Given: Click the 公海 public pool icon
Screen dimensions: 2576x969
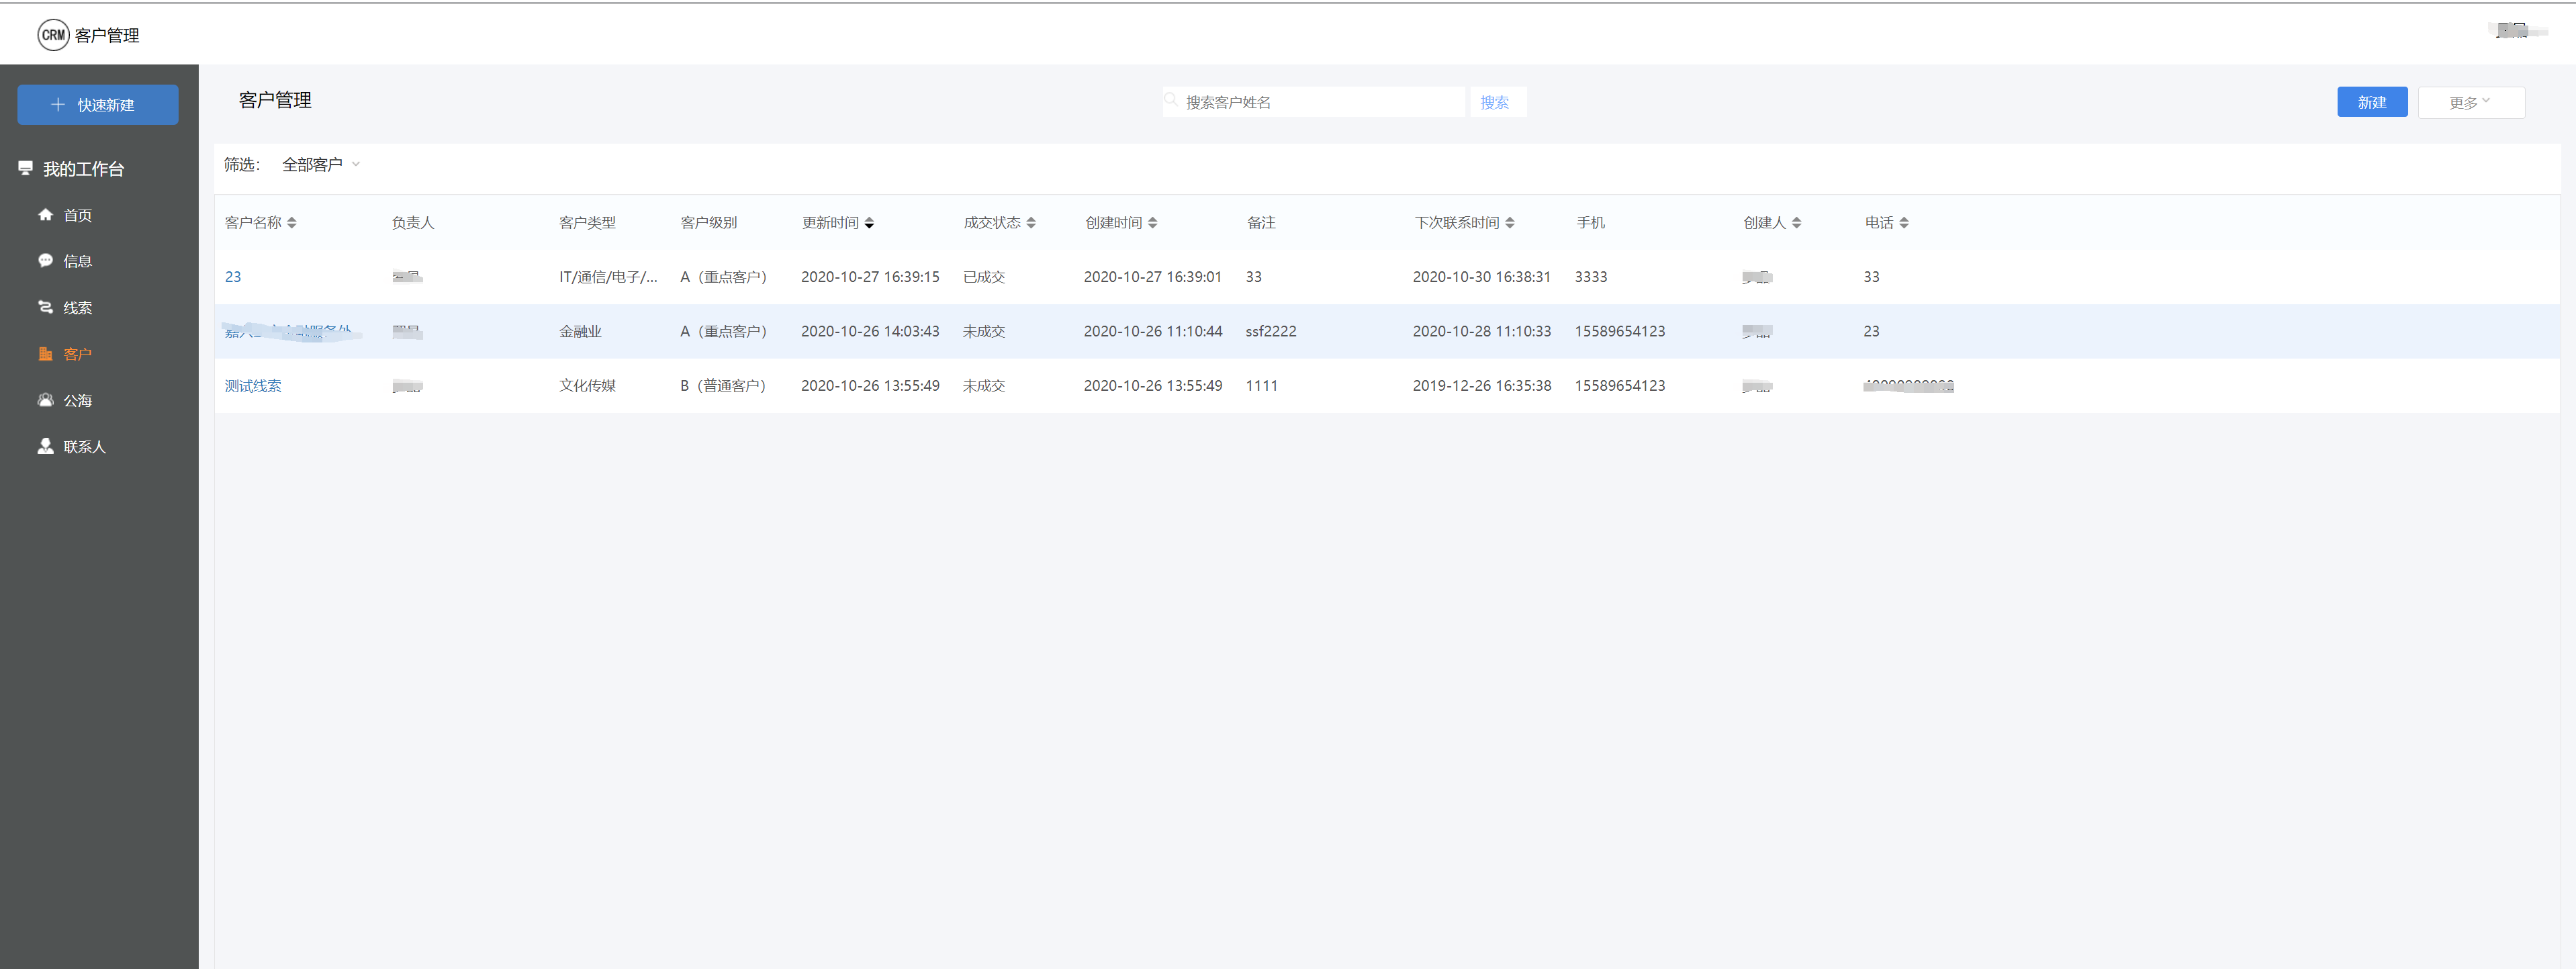Looking at the screenshot, I should tap(45, 400).
